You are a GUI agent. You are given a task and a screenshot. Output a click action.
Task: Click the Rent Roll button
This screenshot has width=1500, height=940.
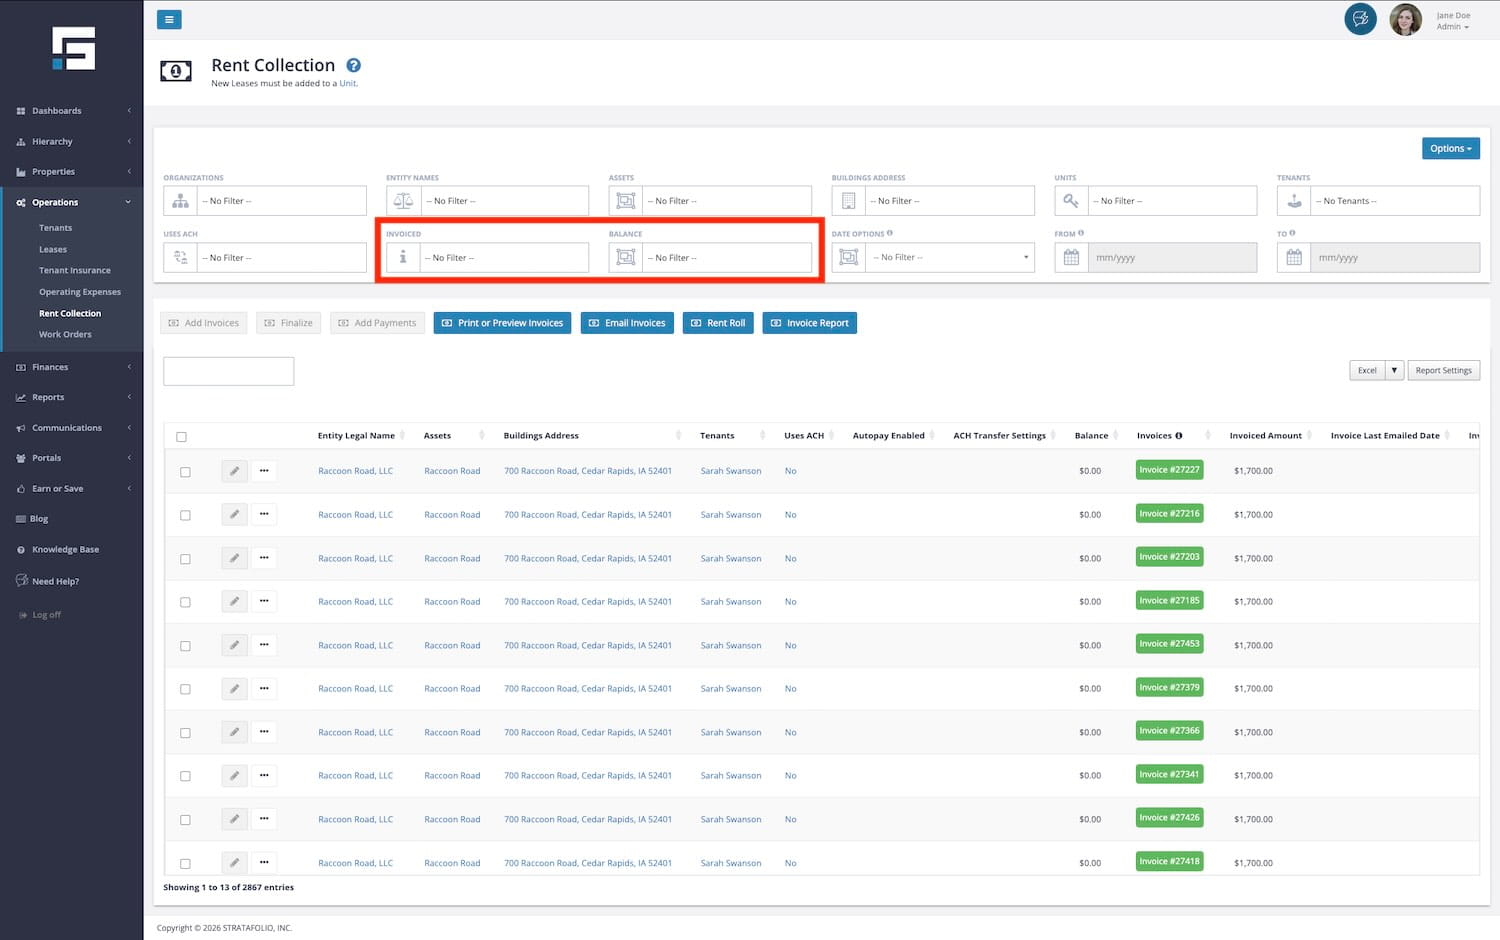point(718,323)
